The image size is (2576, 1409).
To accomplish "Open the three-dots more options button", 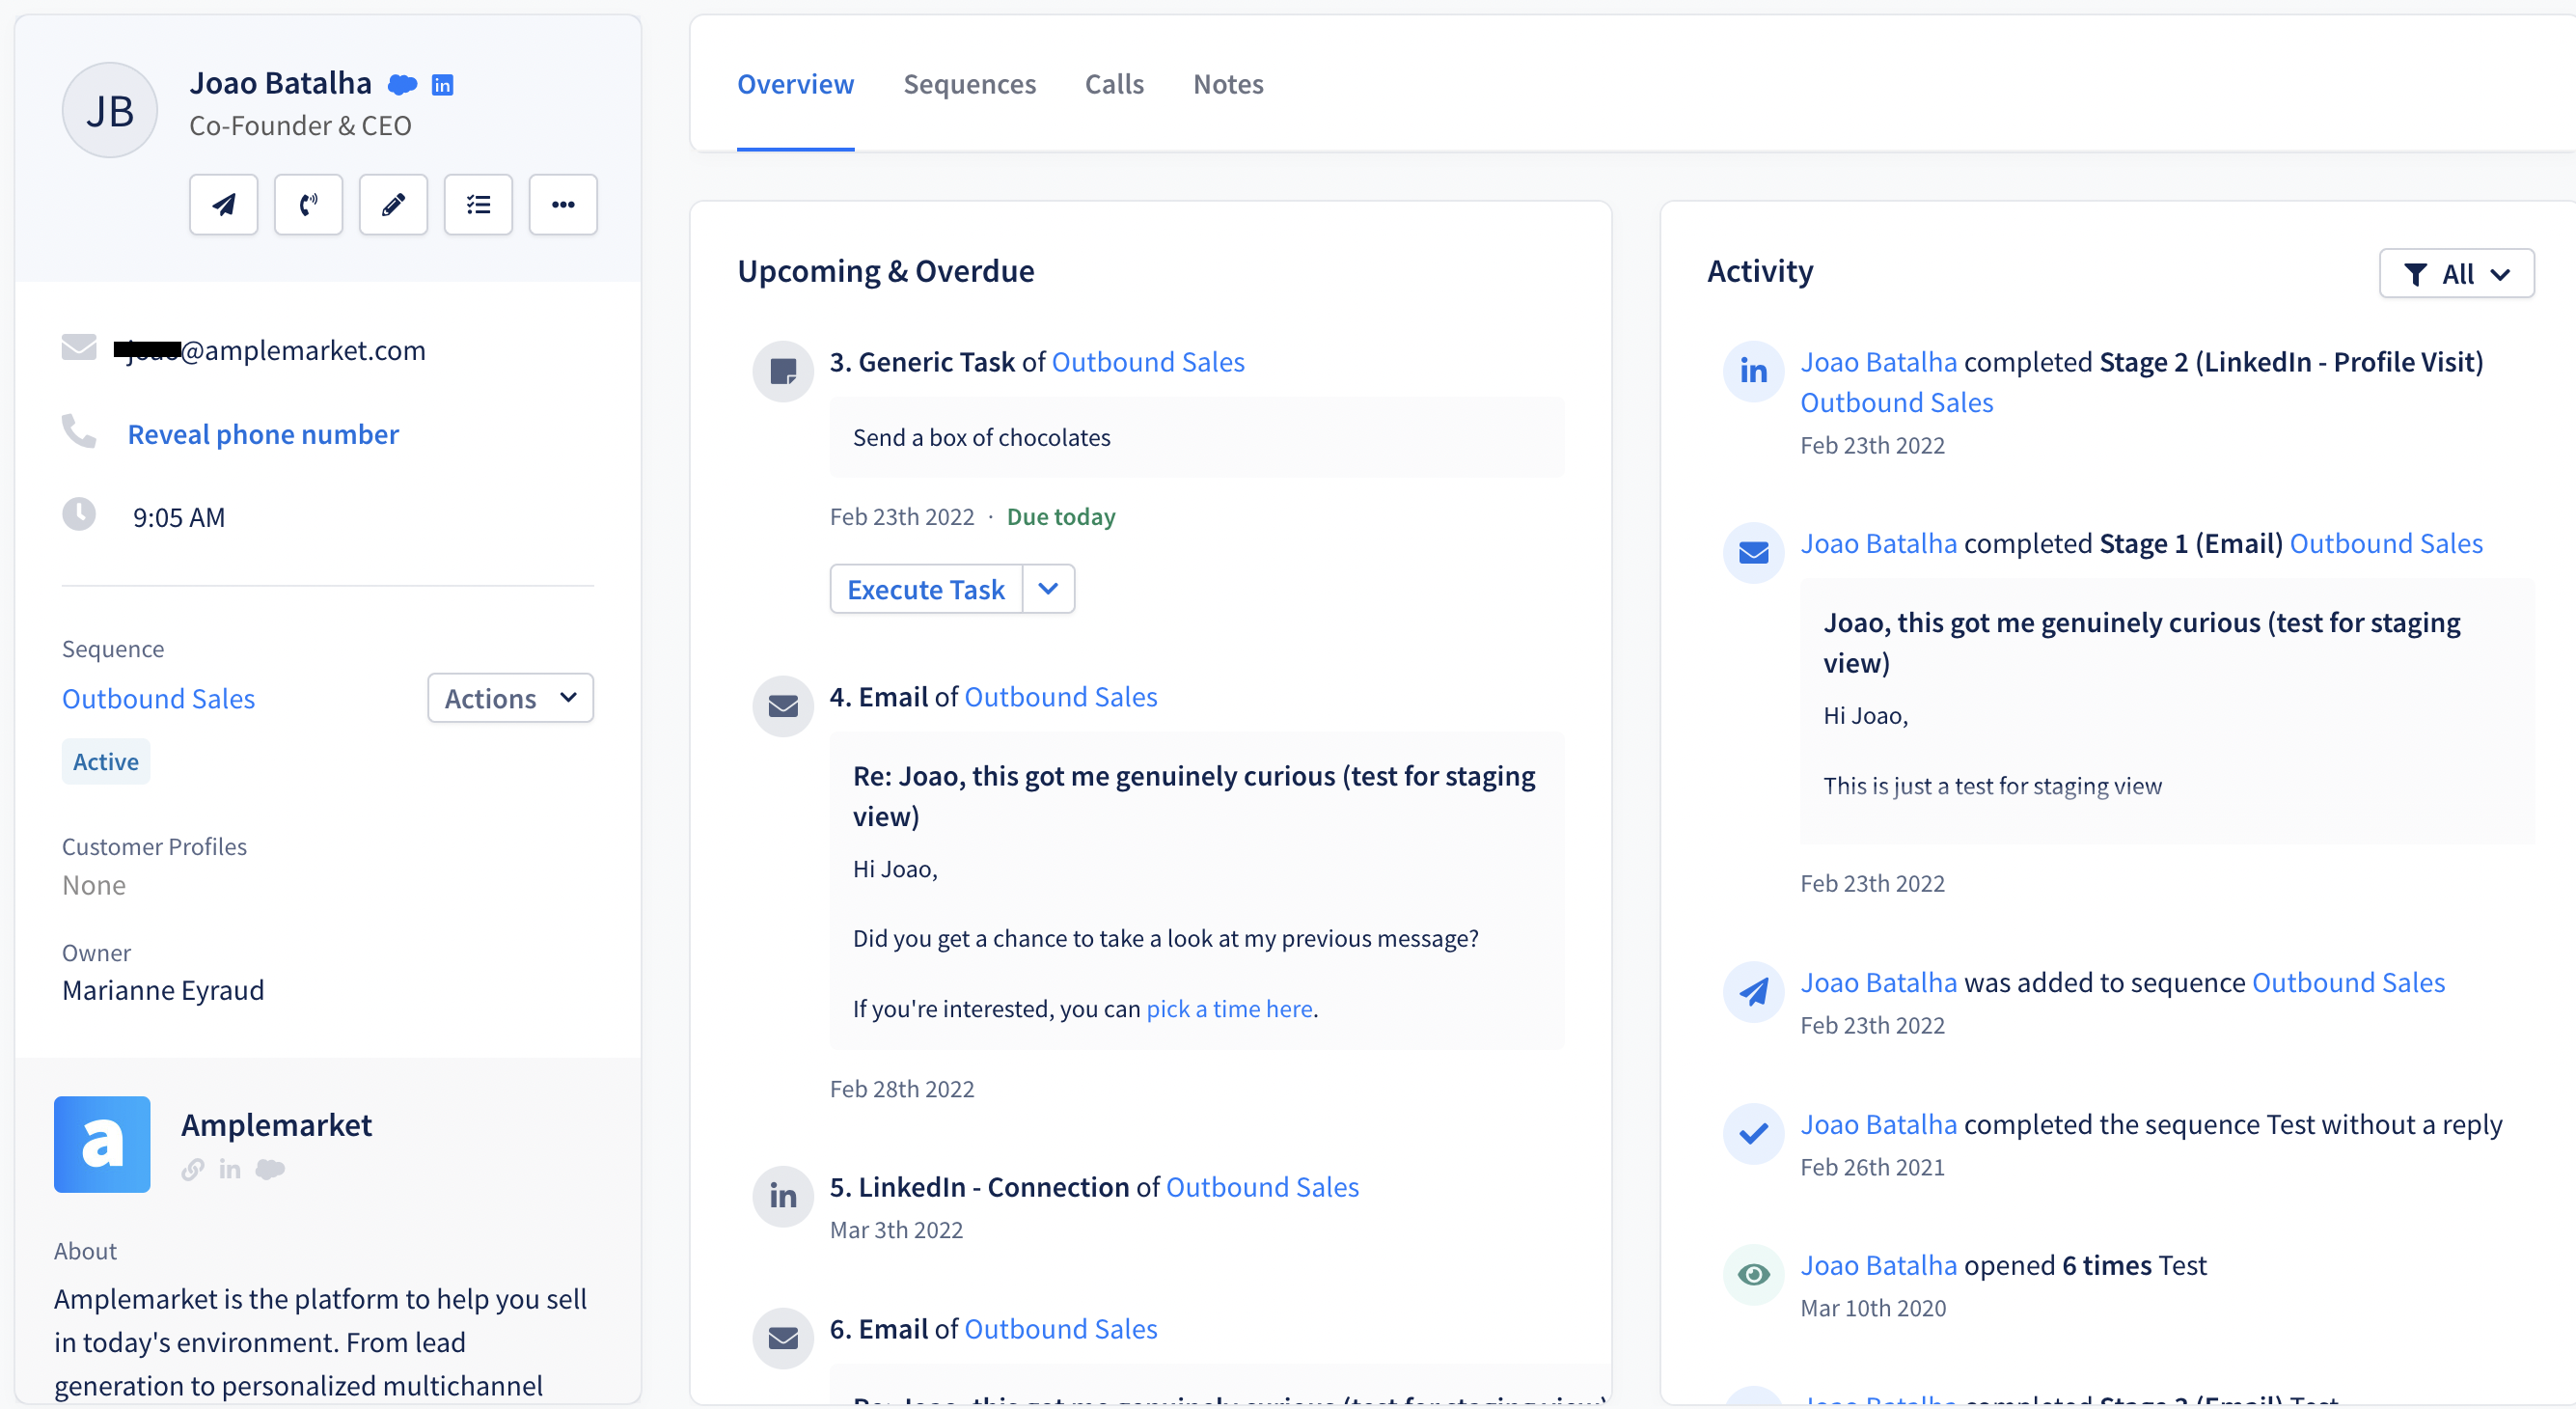I will pos(563,204).
